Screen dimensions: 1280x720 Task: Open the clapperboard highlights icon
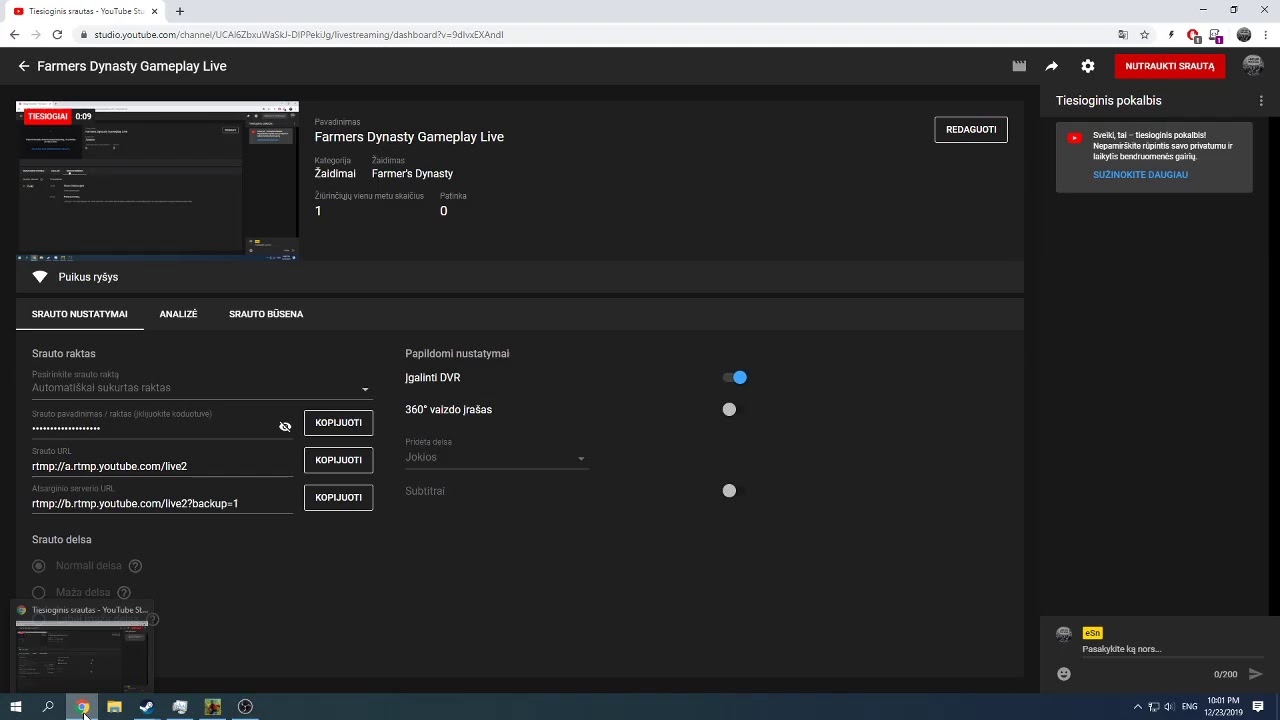[1019, 66]
